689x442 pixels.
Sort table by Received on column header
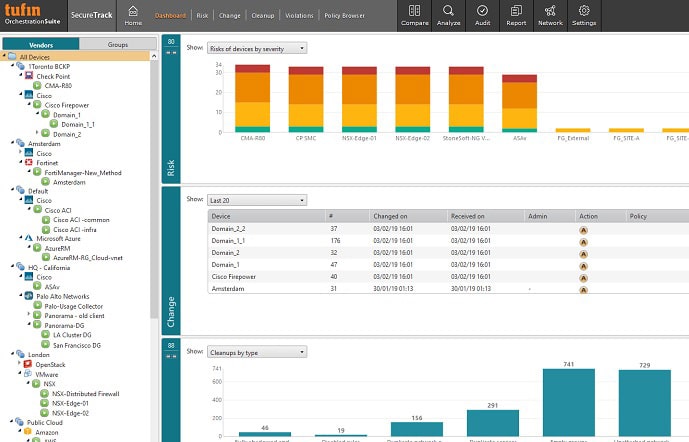[486, 216]
